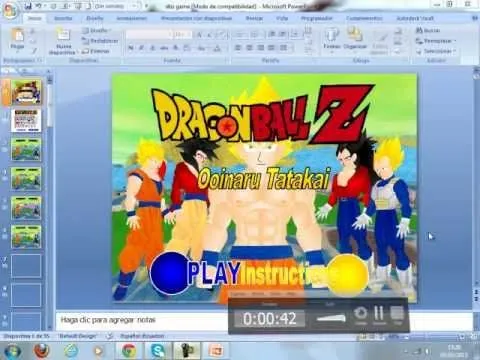
Task: Click the yellow Instructions circle on the slide
Action: [x=347, y=275]
